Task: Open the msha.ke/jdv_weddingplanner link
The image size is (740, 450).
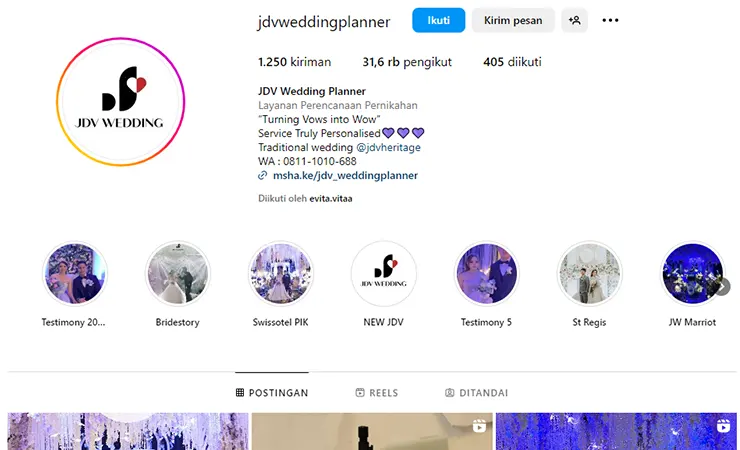Action: 345,175
